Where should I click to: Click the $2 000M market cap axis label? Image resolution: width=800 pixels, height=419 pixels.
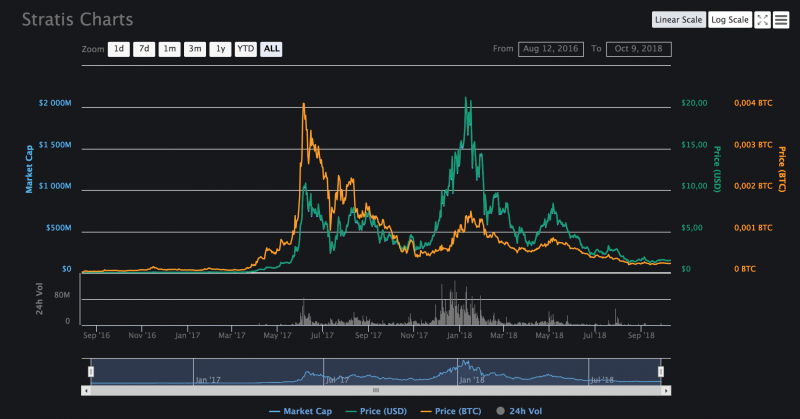55,103
